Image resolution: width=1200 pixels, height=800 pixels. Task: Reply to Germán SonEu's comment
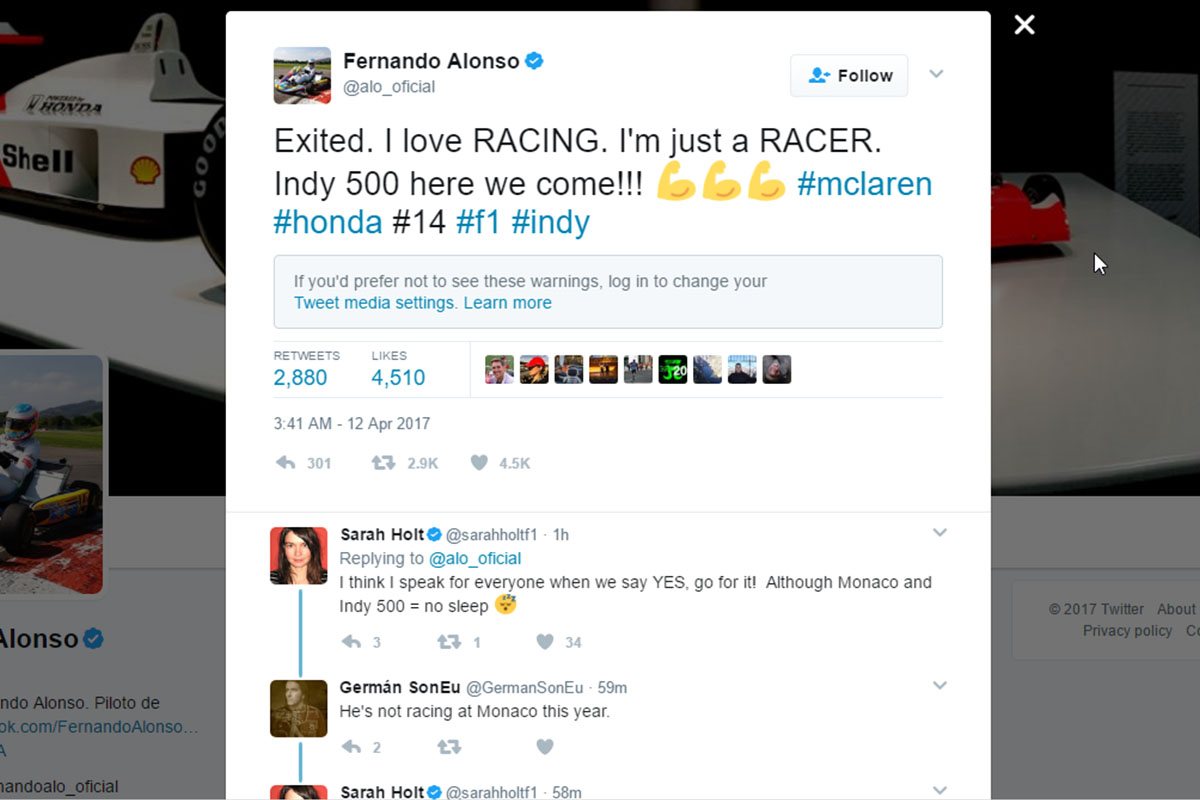point(351,747)
